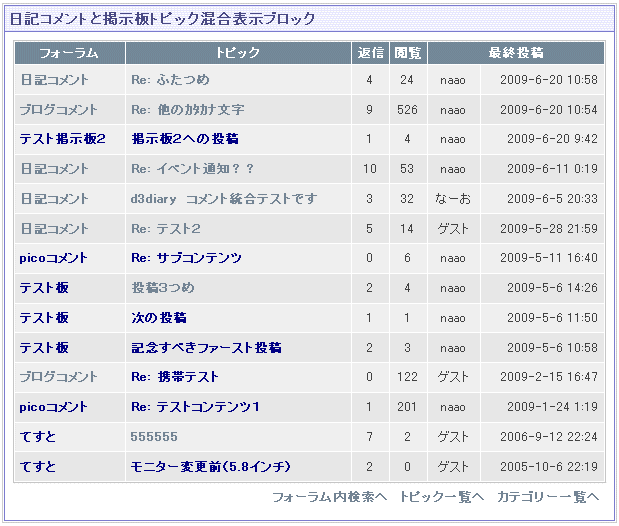Open the 'Re: 携帯テスト' topic
The height and width of the screenshot is (526, 619).
coord(174,377)
